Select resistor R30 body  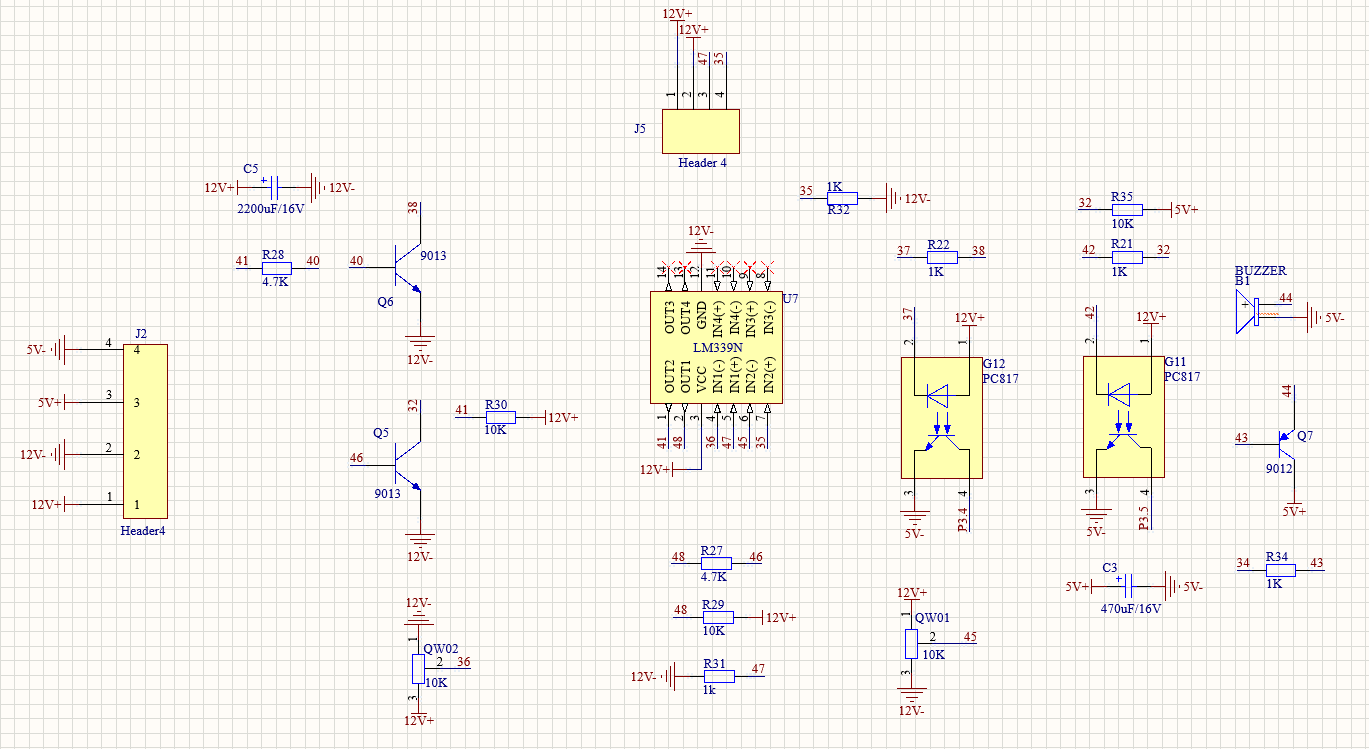[499, 417]
